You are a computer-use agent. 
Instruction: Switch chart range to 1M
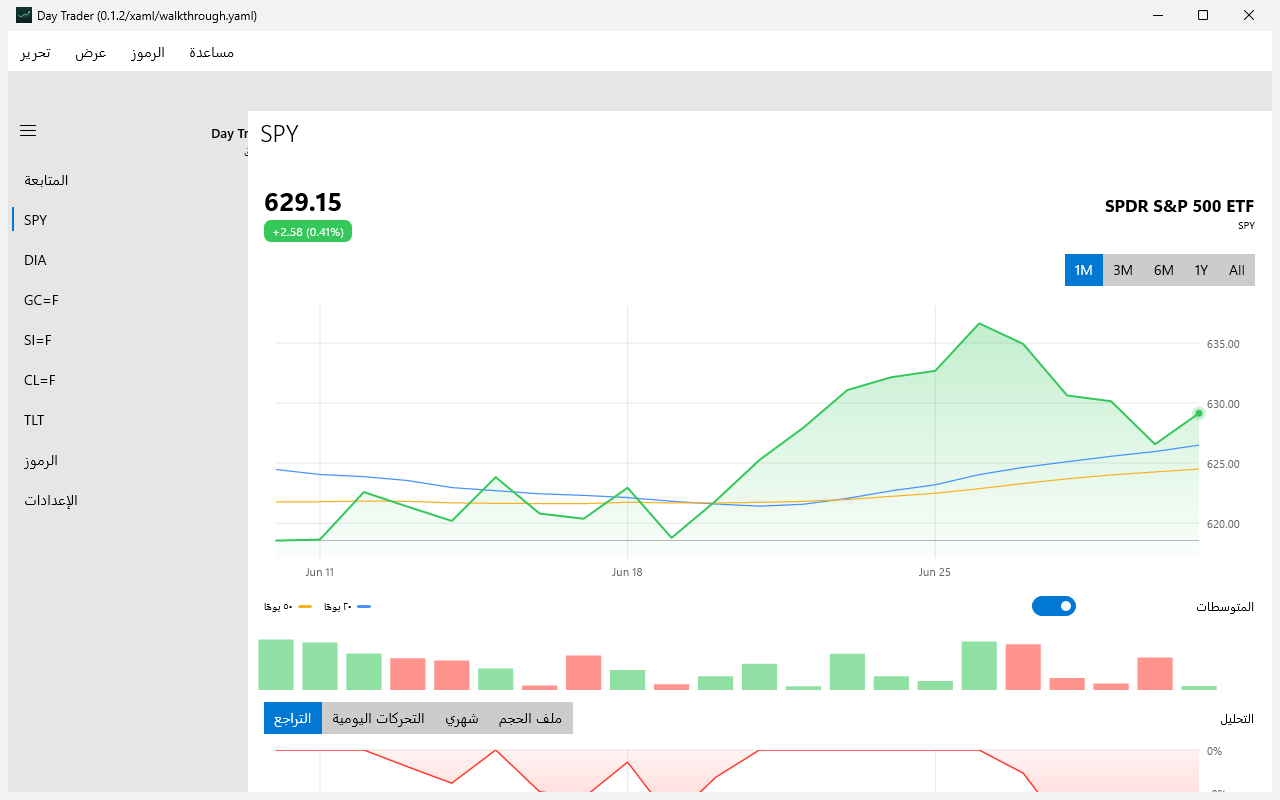point(1083,270)
